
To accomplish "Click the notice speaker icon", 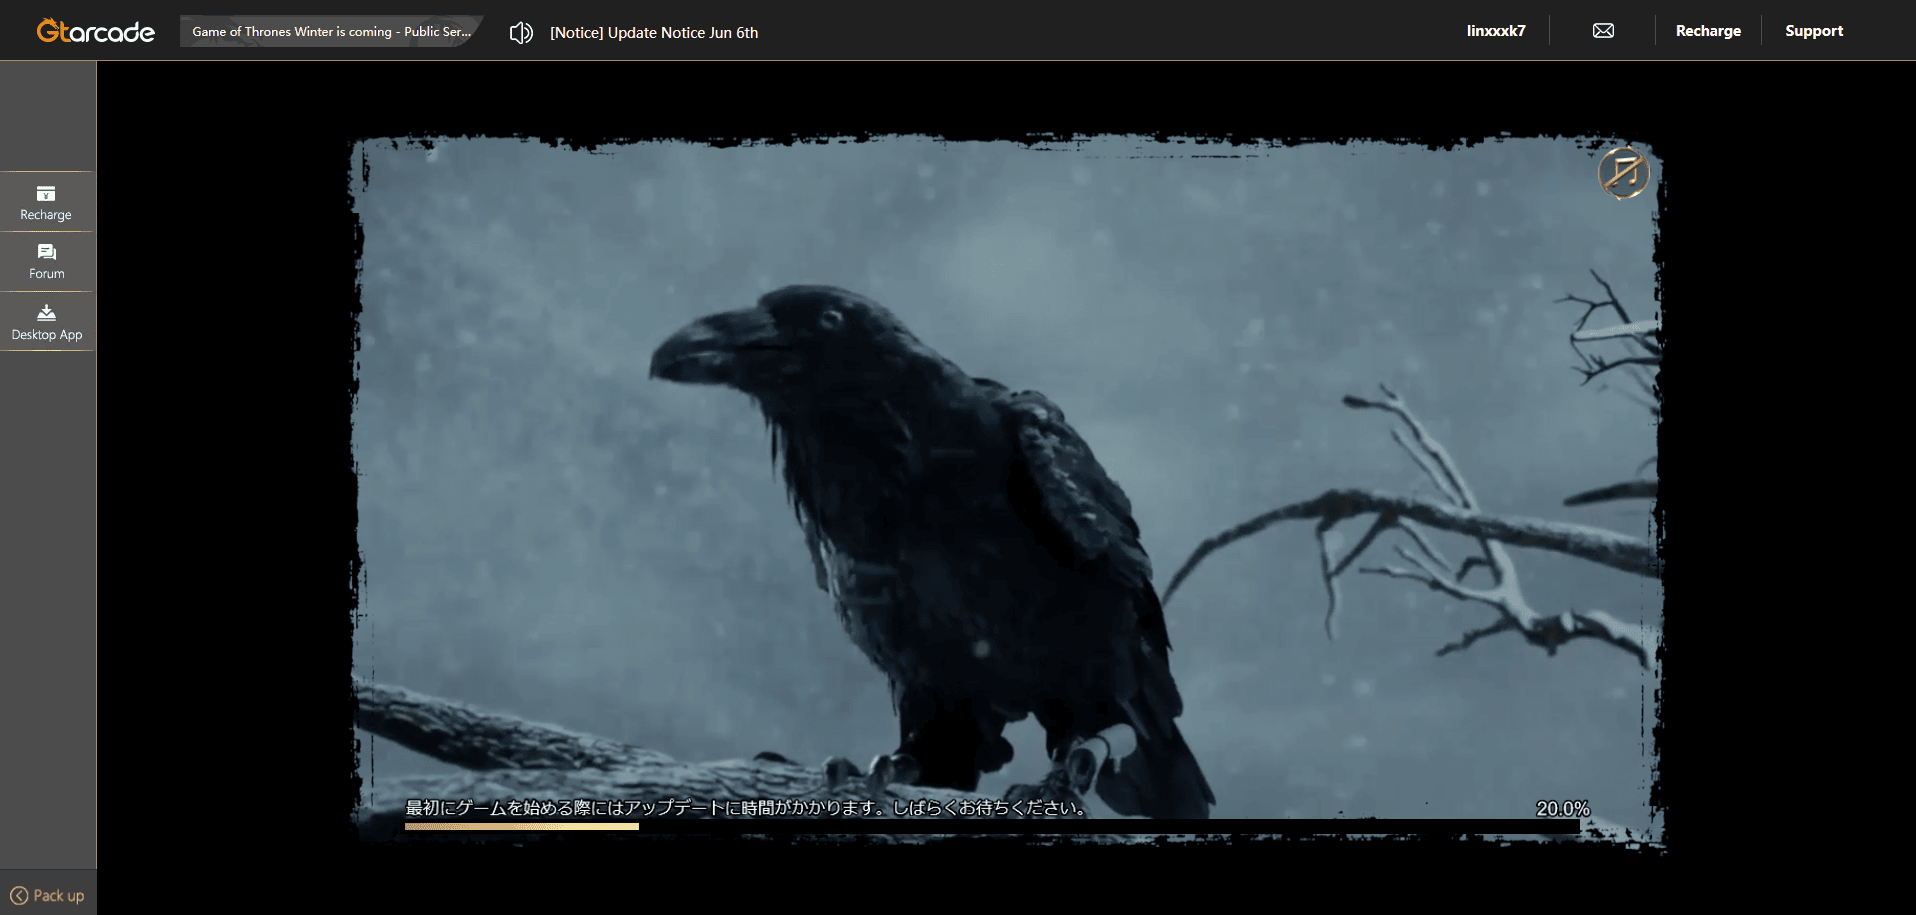I will [521, 33].
